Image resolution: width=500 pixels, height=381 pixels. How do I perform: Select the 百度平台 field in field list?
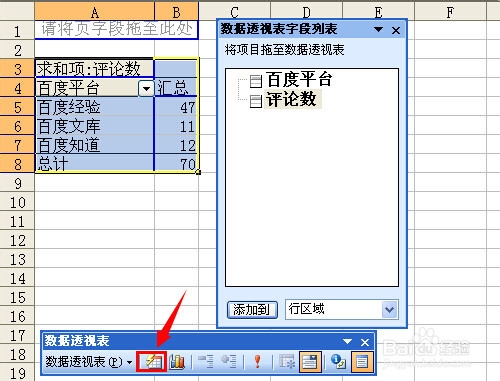click(x=299, y=80)
